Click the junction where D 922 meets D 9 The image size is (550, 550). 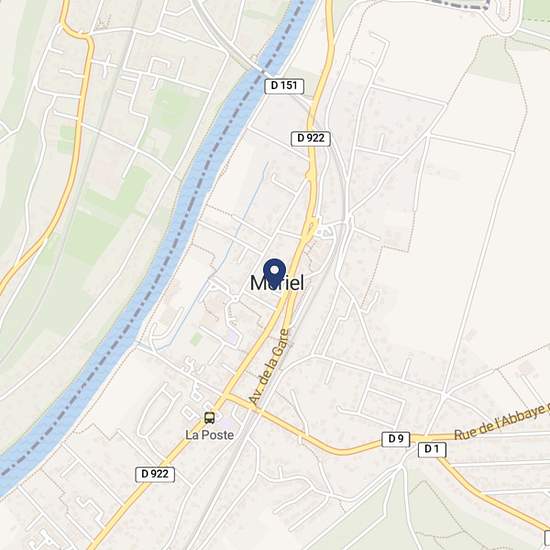227,396
